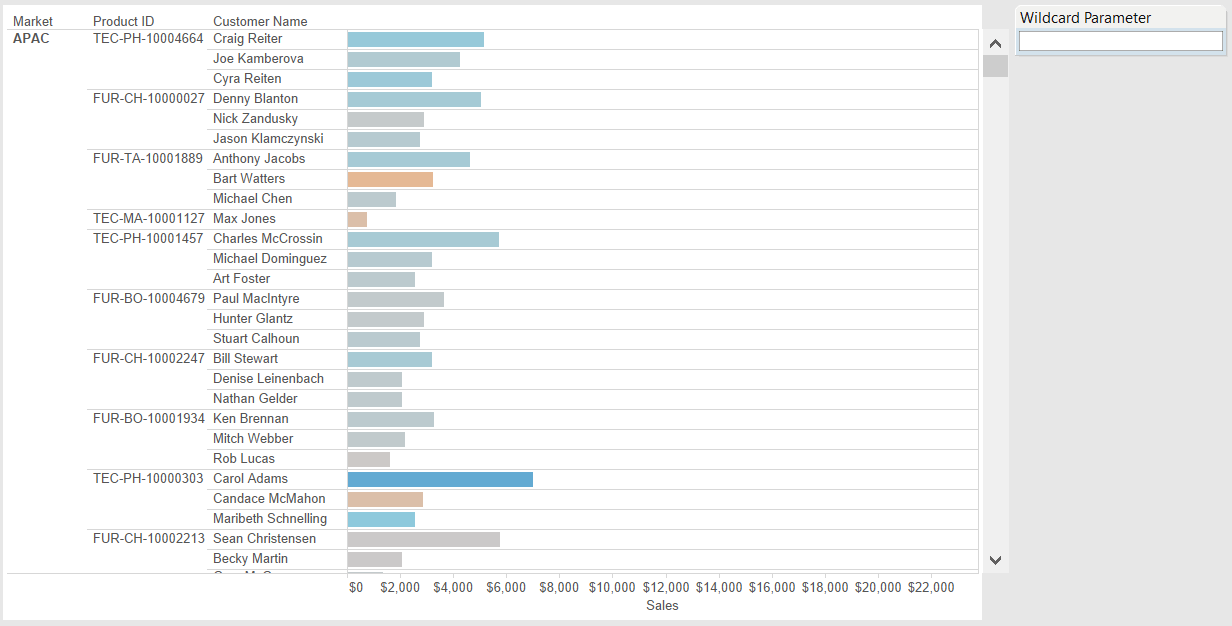This screenshot has height=626, width=1232.
Task: Click the scrollbar thumb
Action: click(x=995, y=66)
